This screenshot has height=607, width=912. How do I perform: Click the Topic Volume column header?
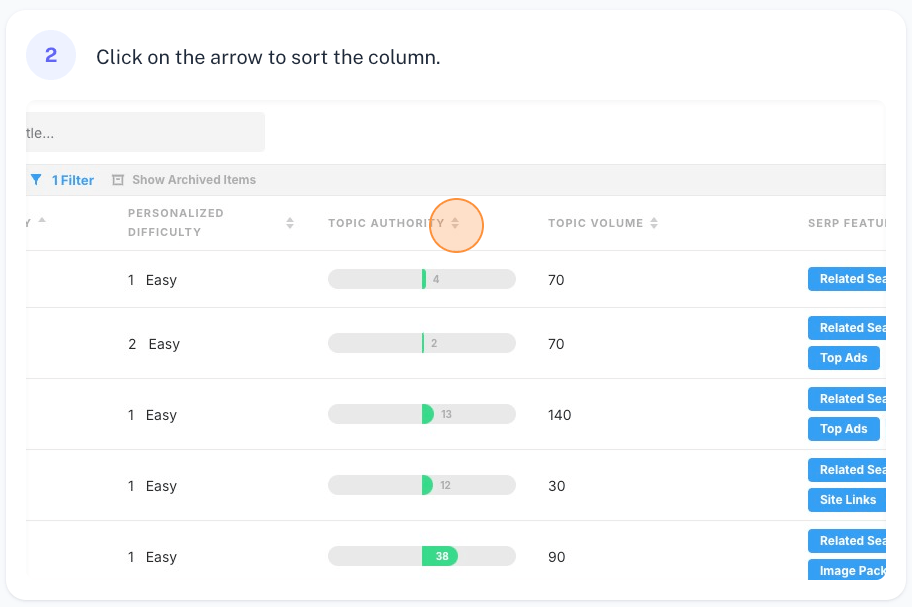pyautogui.click(x=595, y=223)
